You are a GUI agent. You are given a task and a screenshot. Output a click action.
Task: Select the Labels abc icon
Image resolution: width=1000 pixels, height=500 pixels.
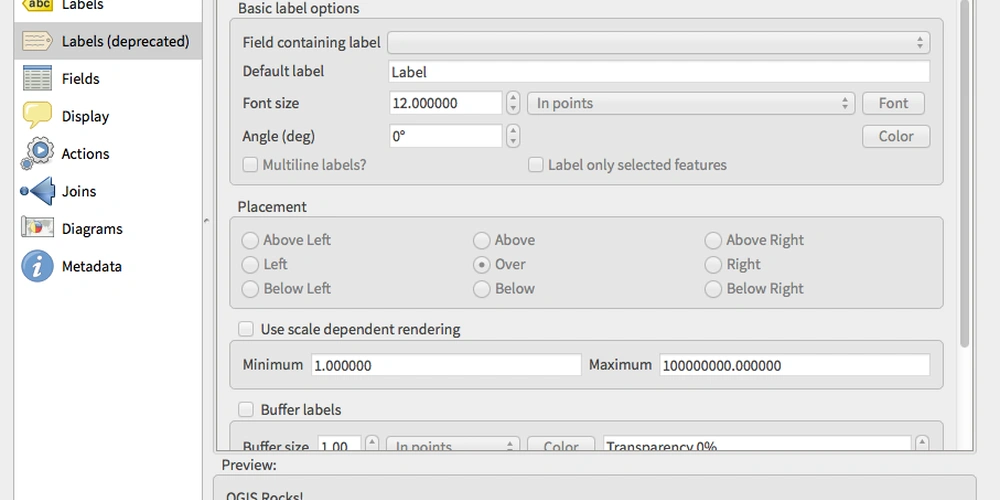[x=40, y=5]
